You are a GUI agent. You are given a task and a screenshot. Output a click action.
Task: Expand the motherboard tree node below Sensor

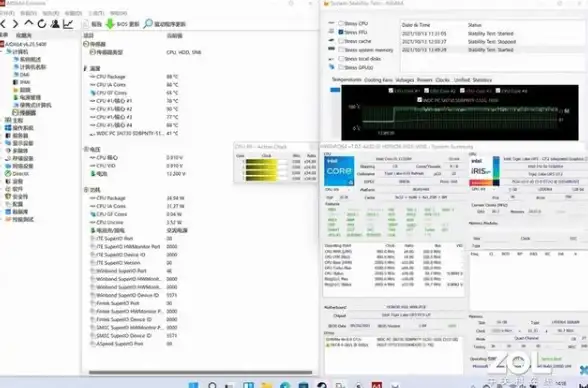pos(2,120)
